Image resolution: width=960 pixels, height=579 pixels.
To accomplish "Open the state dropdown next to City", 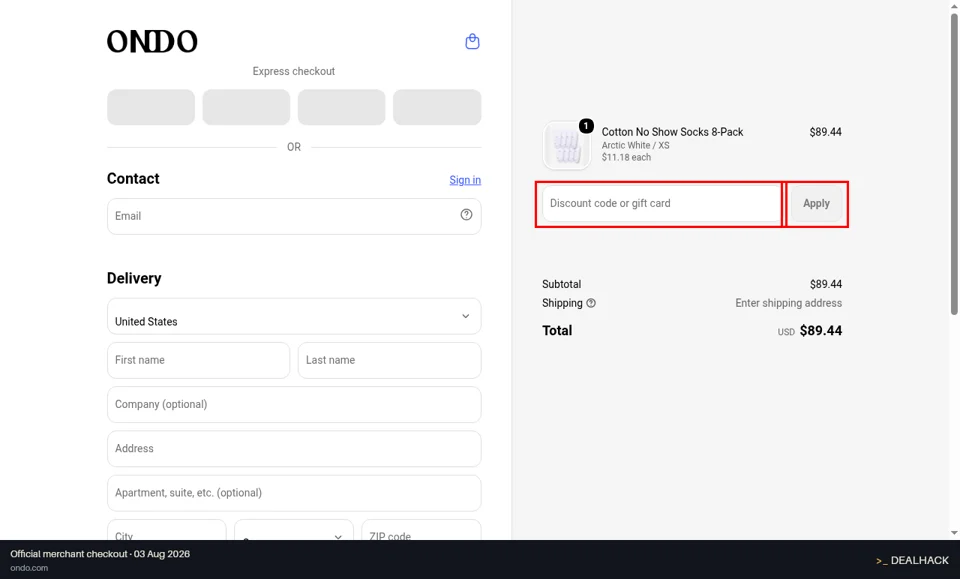I will click(x=294, y=530).
